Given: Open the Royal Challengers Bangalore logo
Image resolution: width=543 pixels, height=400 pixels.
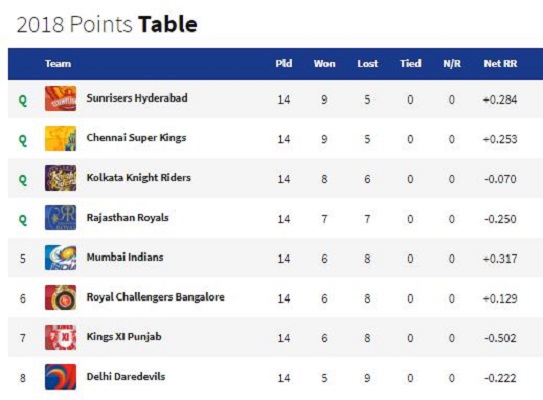Looking at the screenshot, I should coord(60,297).
